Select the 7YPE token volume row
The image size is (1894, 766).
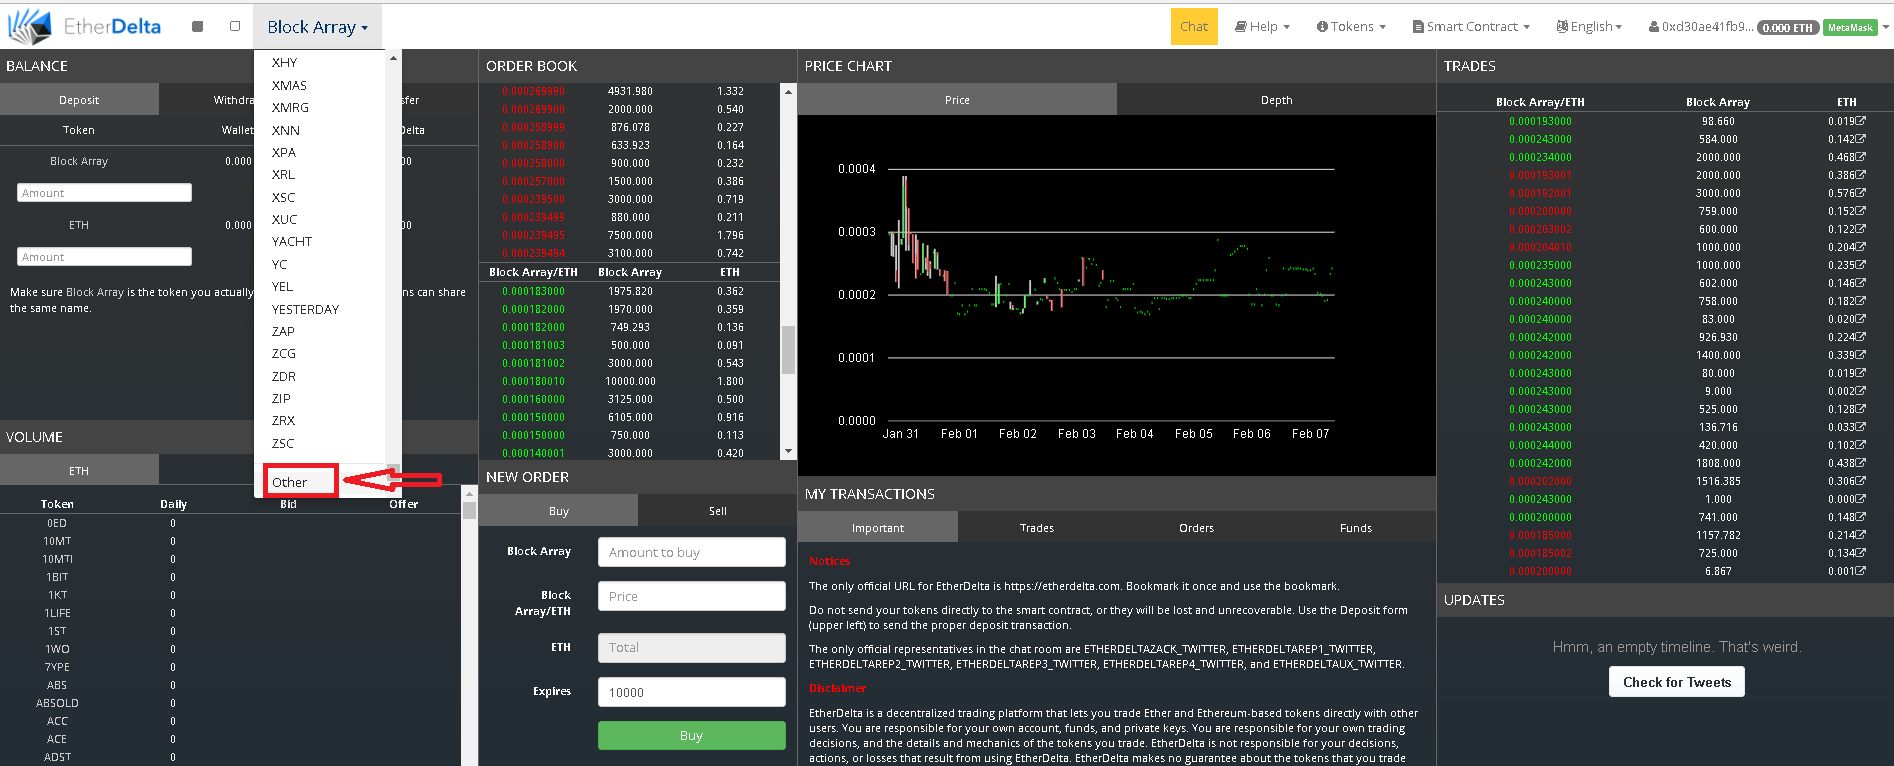[x=230, y=667]
